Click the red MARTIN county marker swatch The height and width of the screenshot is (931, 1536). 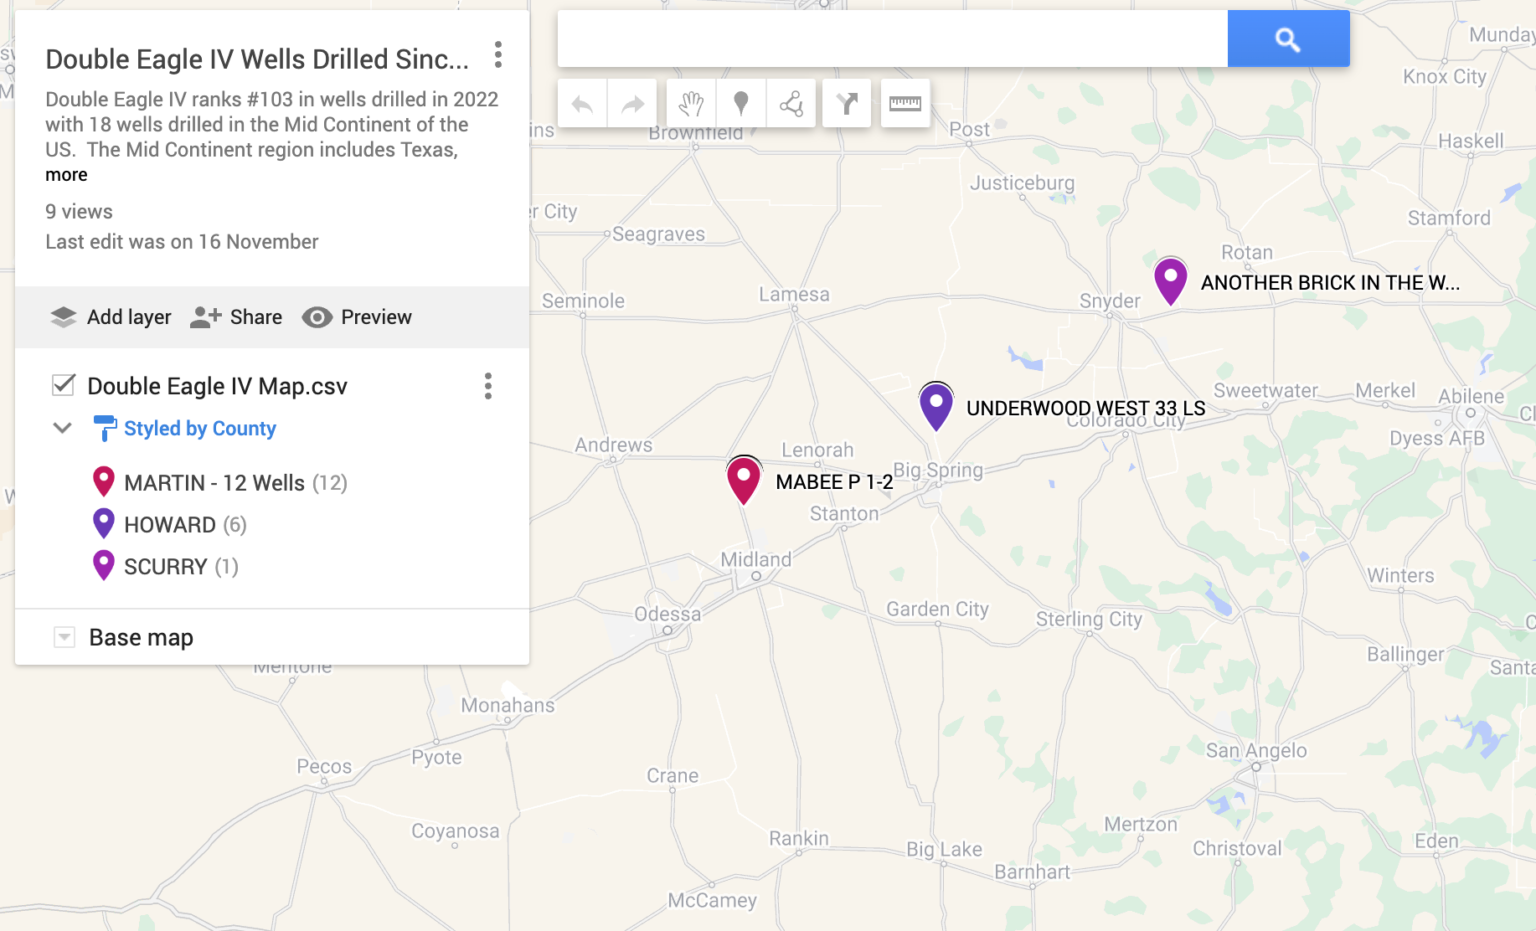tap(103, 482)
